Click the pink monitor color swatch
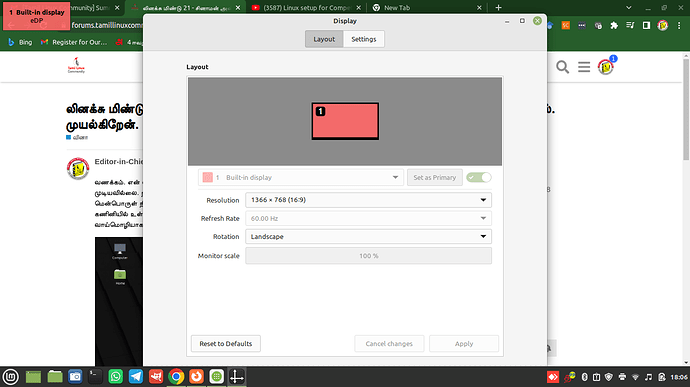Viewport: 690px width, 387px height. click(207, 177)
